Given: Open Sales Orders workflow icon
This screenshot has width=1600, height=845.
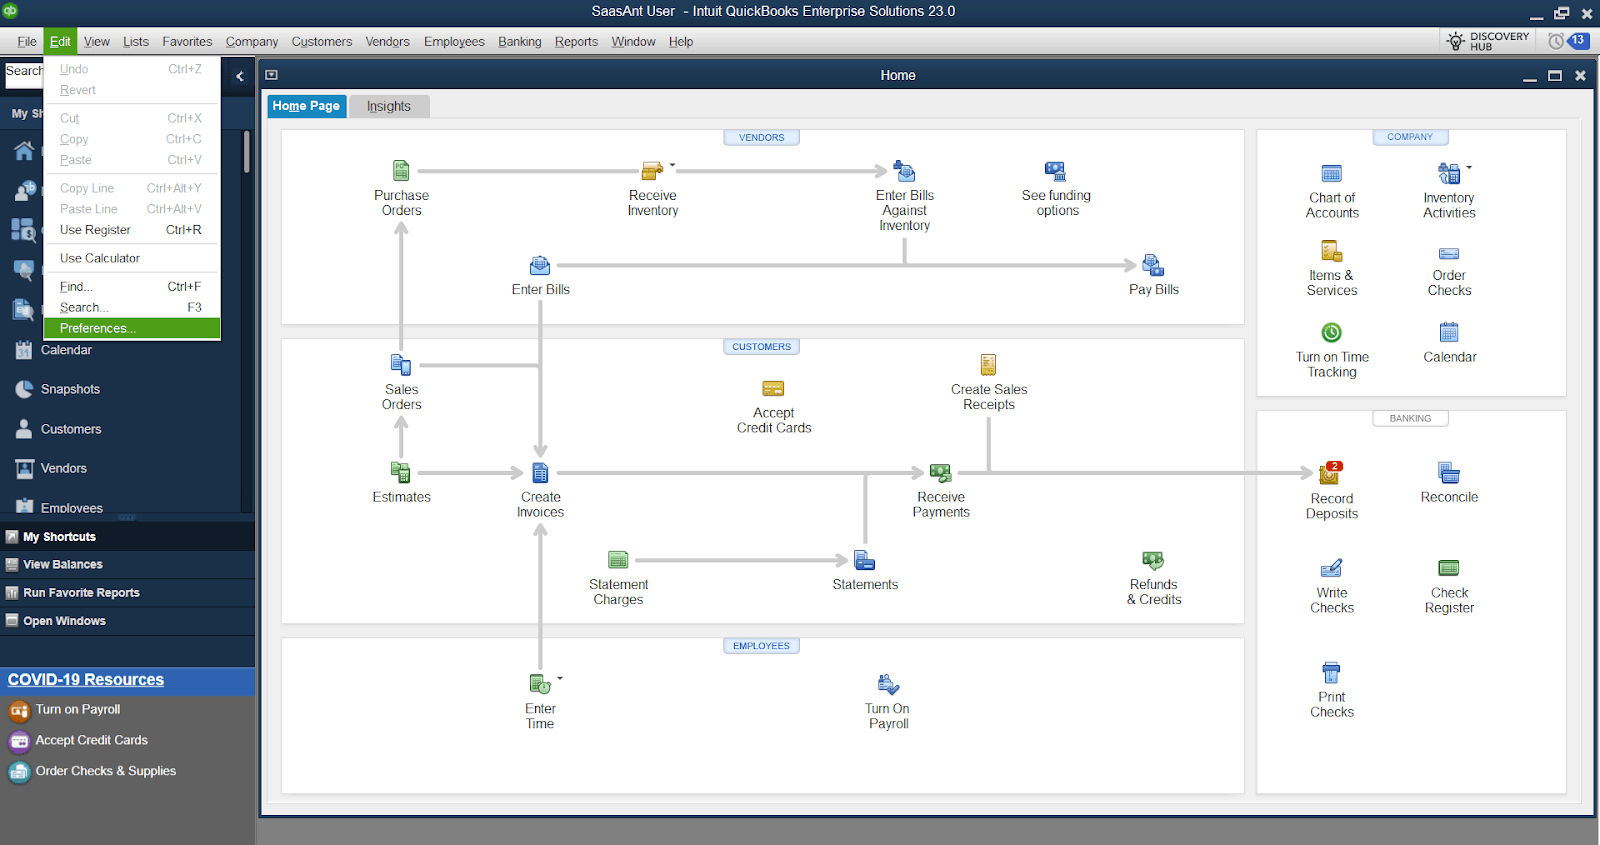Looking at the screenshot, I should [401, 365].
